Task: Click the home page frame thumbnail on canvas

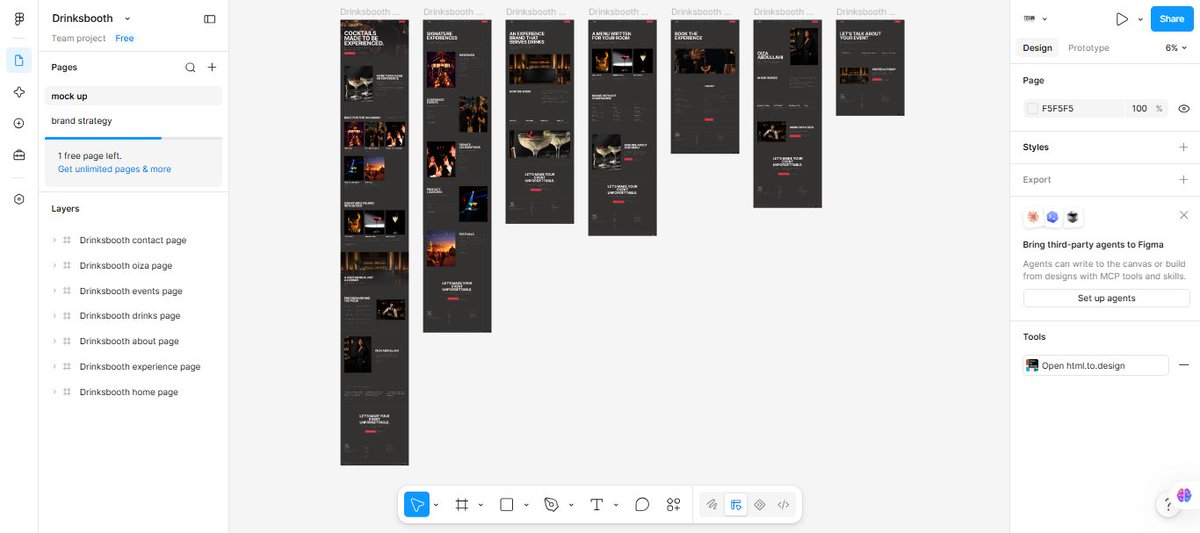Action: [374, 242]
